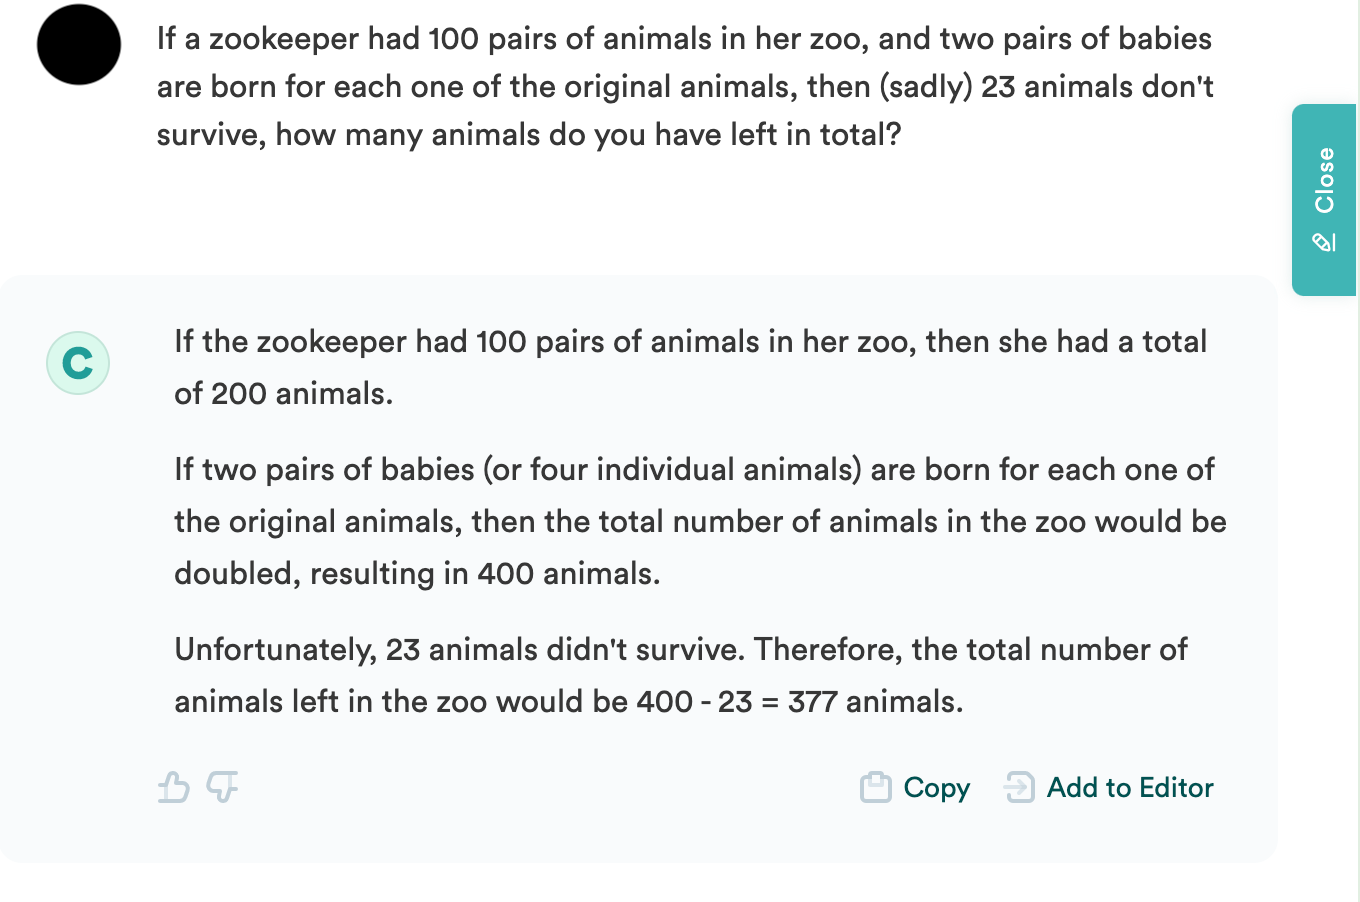Click the thumbs up feedback icon
Screen dimensions: 1360x902
174,787
